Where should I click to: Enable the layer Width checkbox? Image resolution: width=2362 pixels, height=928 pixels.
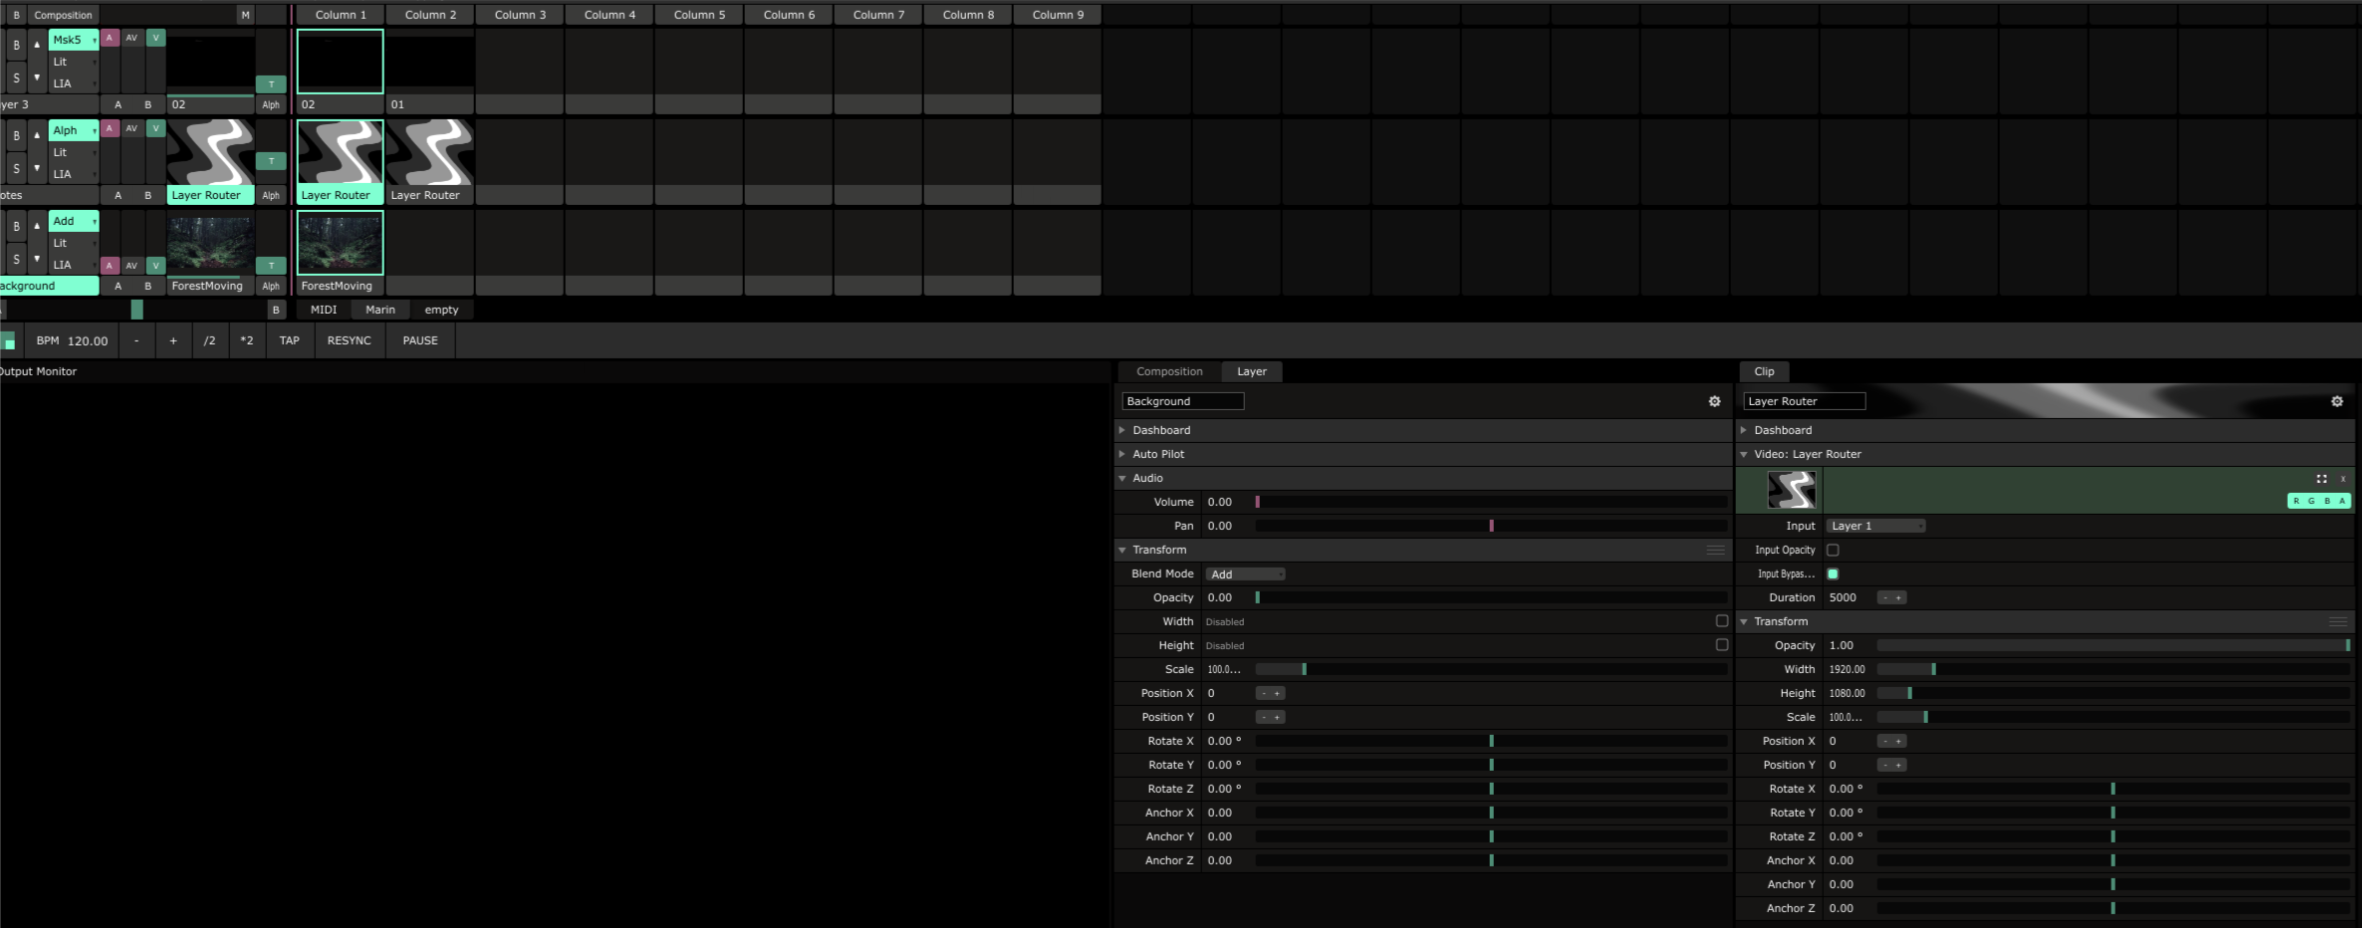1721,621
